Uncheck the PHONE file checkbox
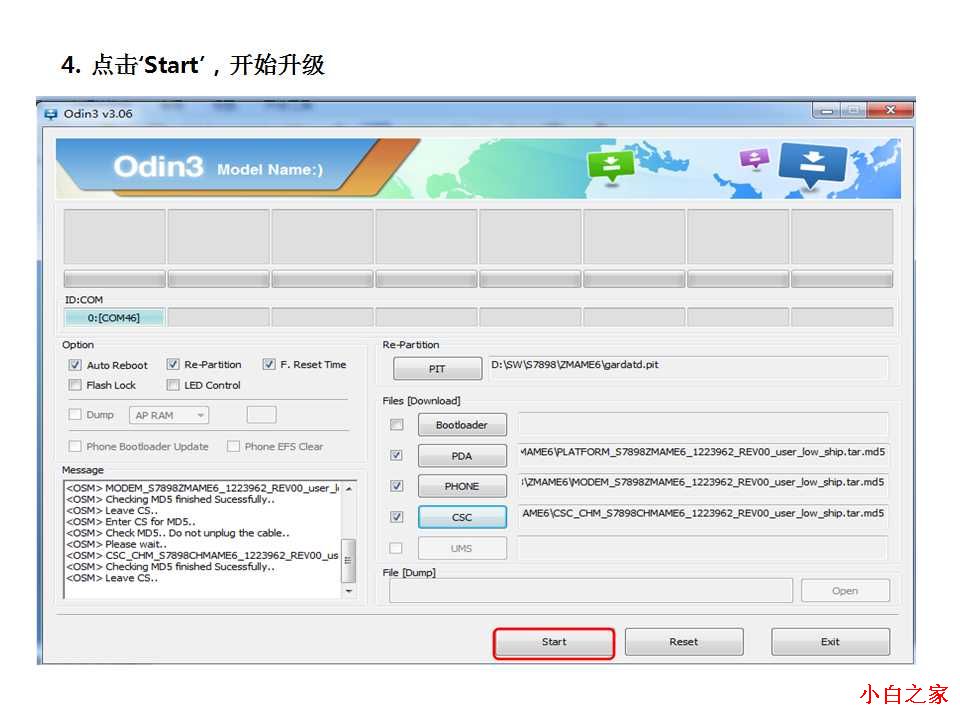The width and height of the screenshot is (960, 720). pyautogui.click(x=397, y=486)
